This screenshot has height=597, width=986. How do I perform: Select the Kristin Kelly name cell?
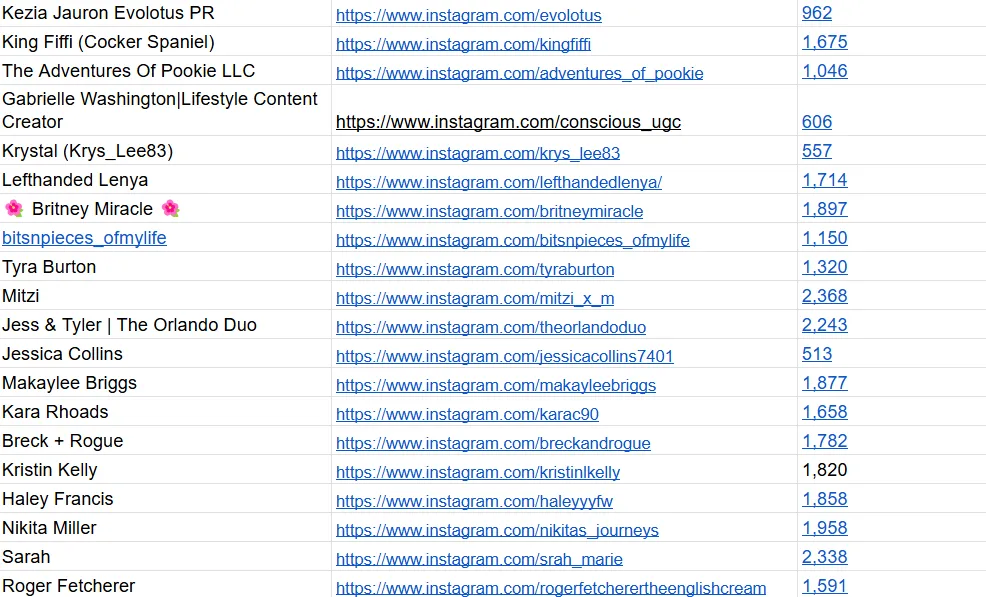(x=50, y=470)
